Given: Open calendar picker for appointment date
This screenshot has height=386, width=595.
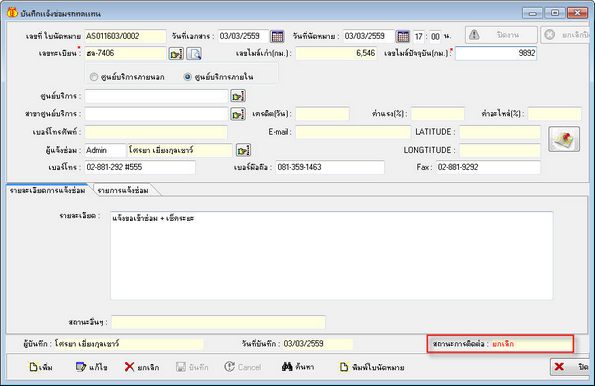Looking at the screenshot, I should 403,36.
